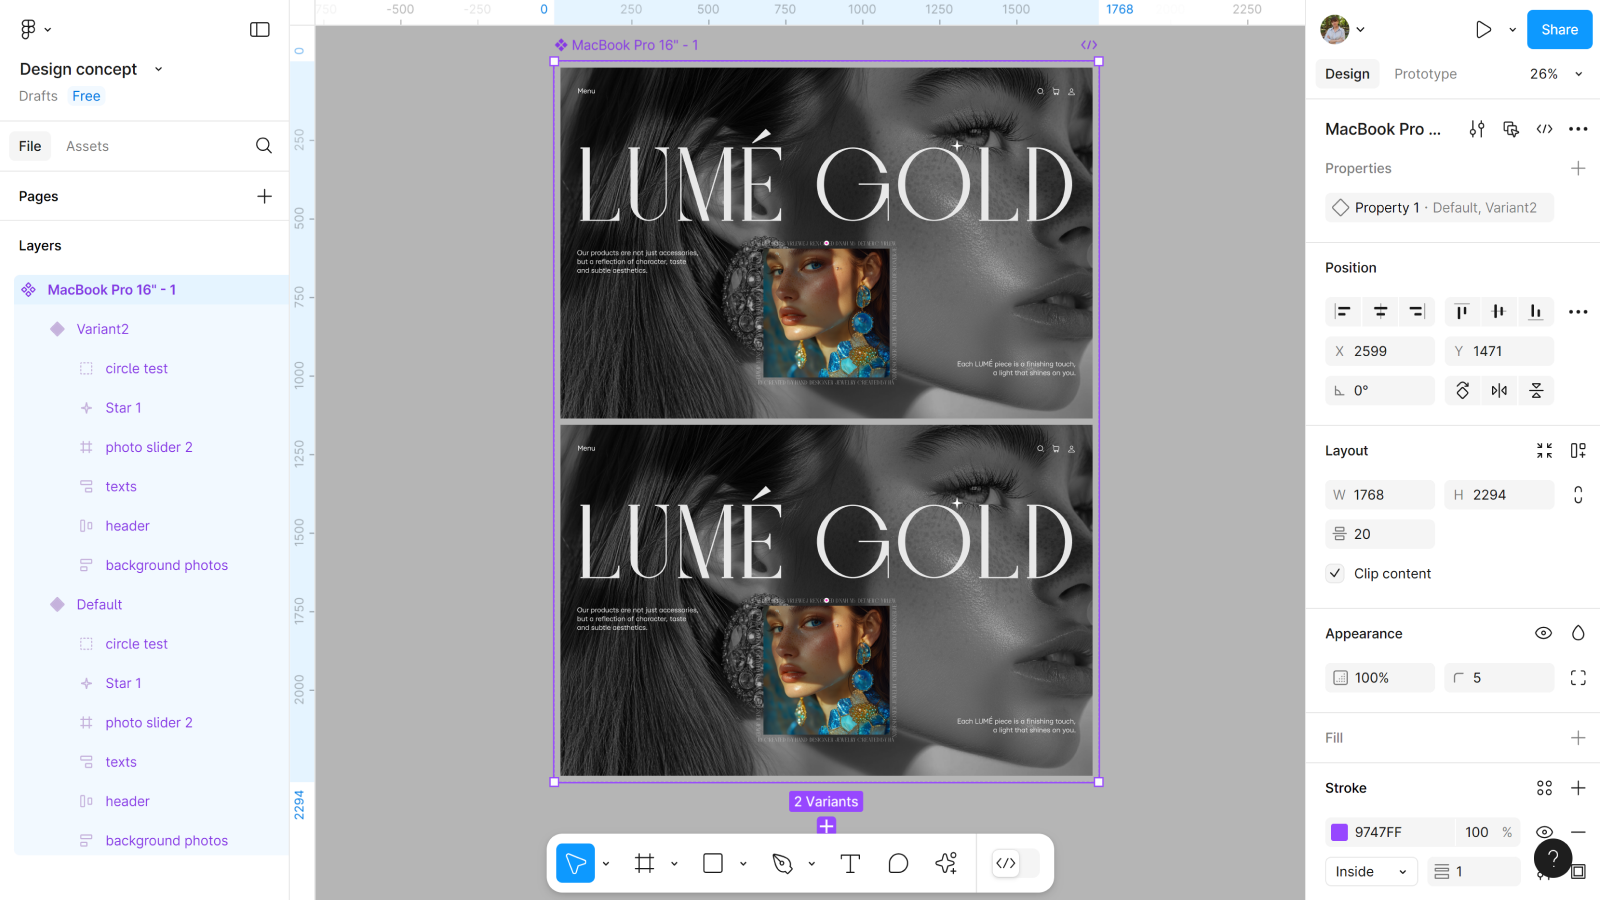This screenshot has width=1600, height=900.
Task: Switch to the Prototype tab
Action: coord(1425,74)
